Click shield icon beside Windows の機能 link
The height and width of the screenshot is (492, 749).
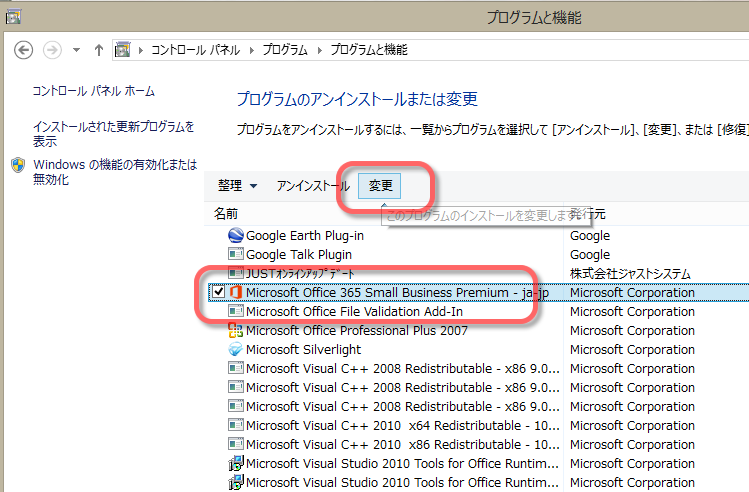18,165
